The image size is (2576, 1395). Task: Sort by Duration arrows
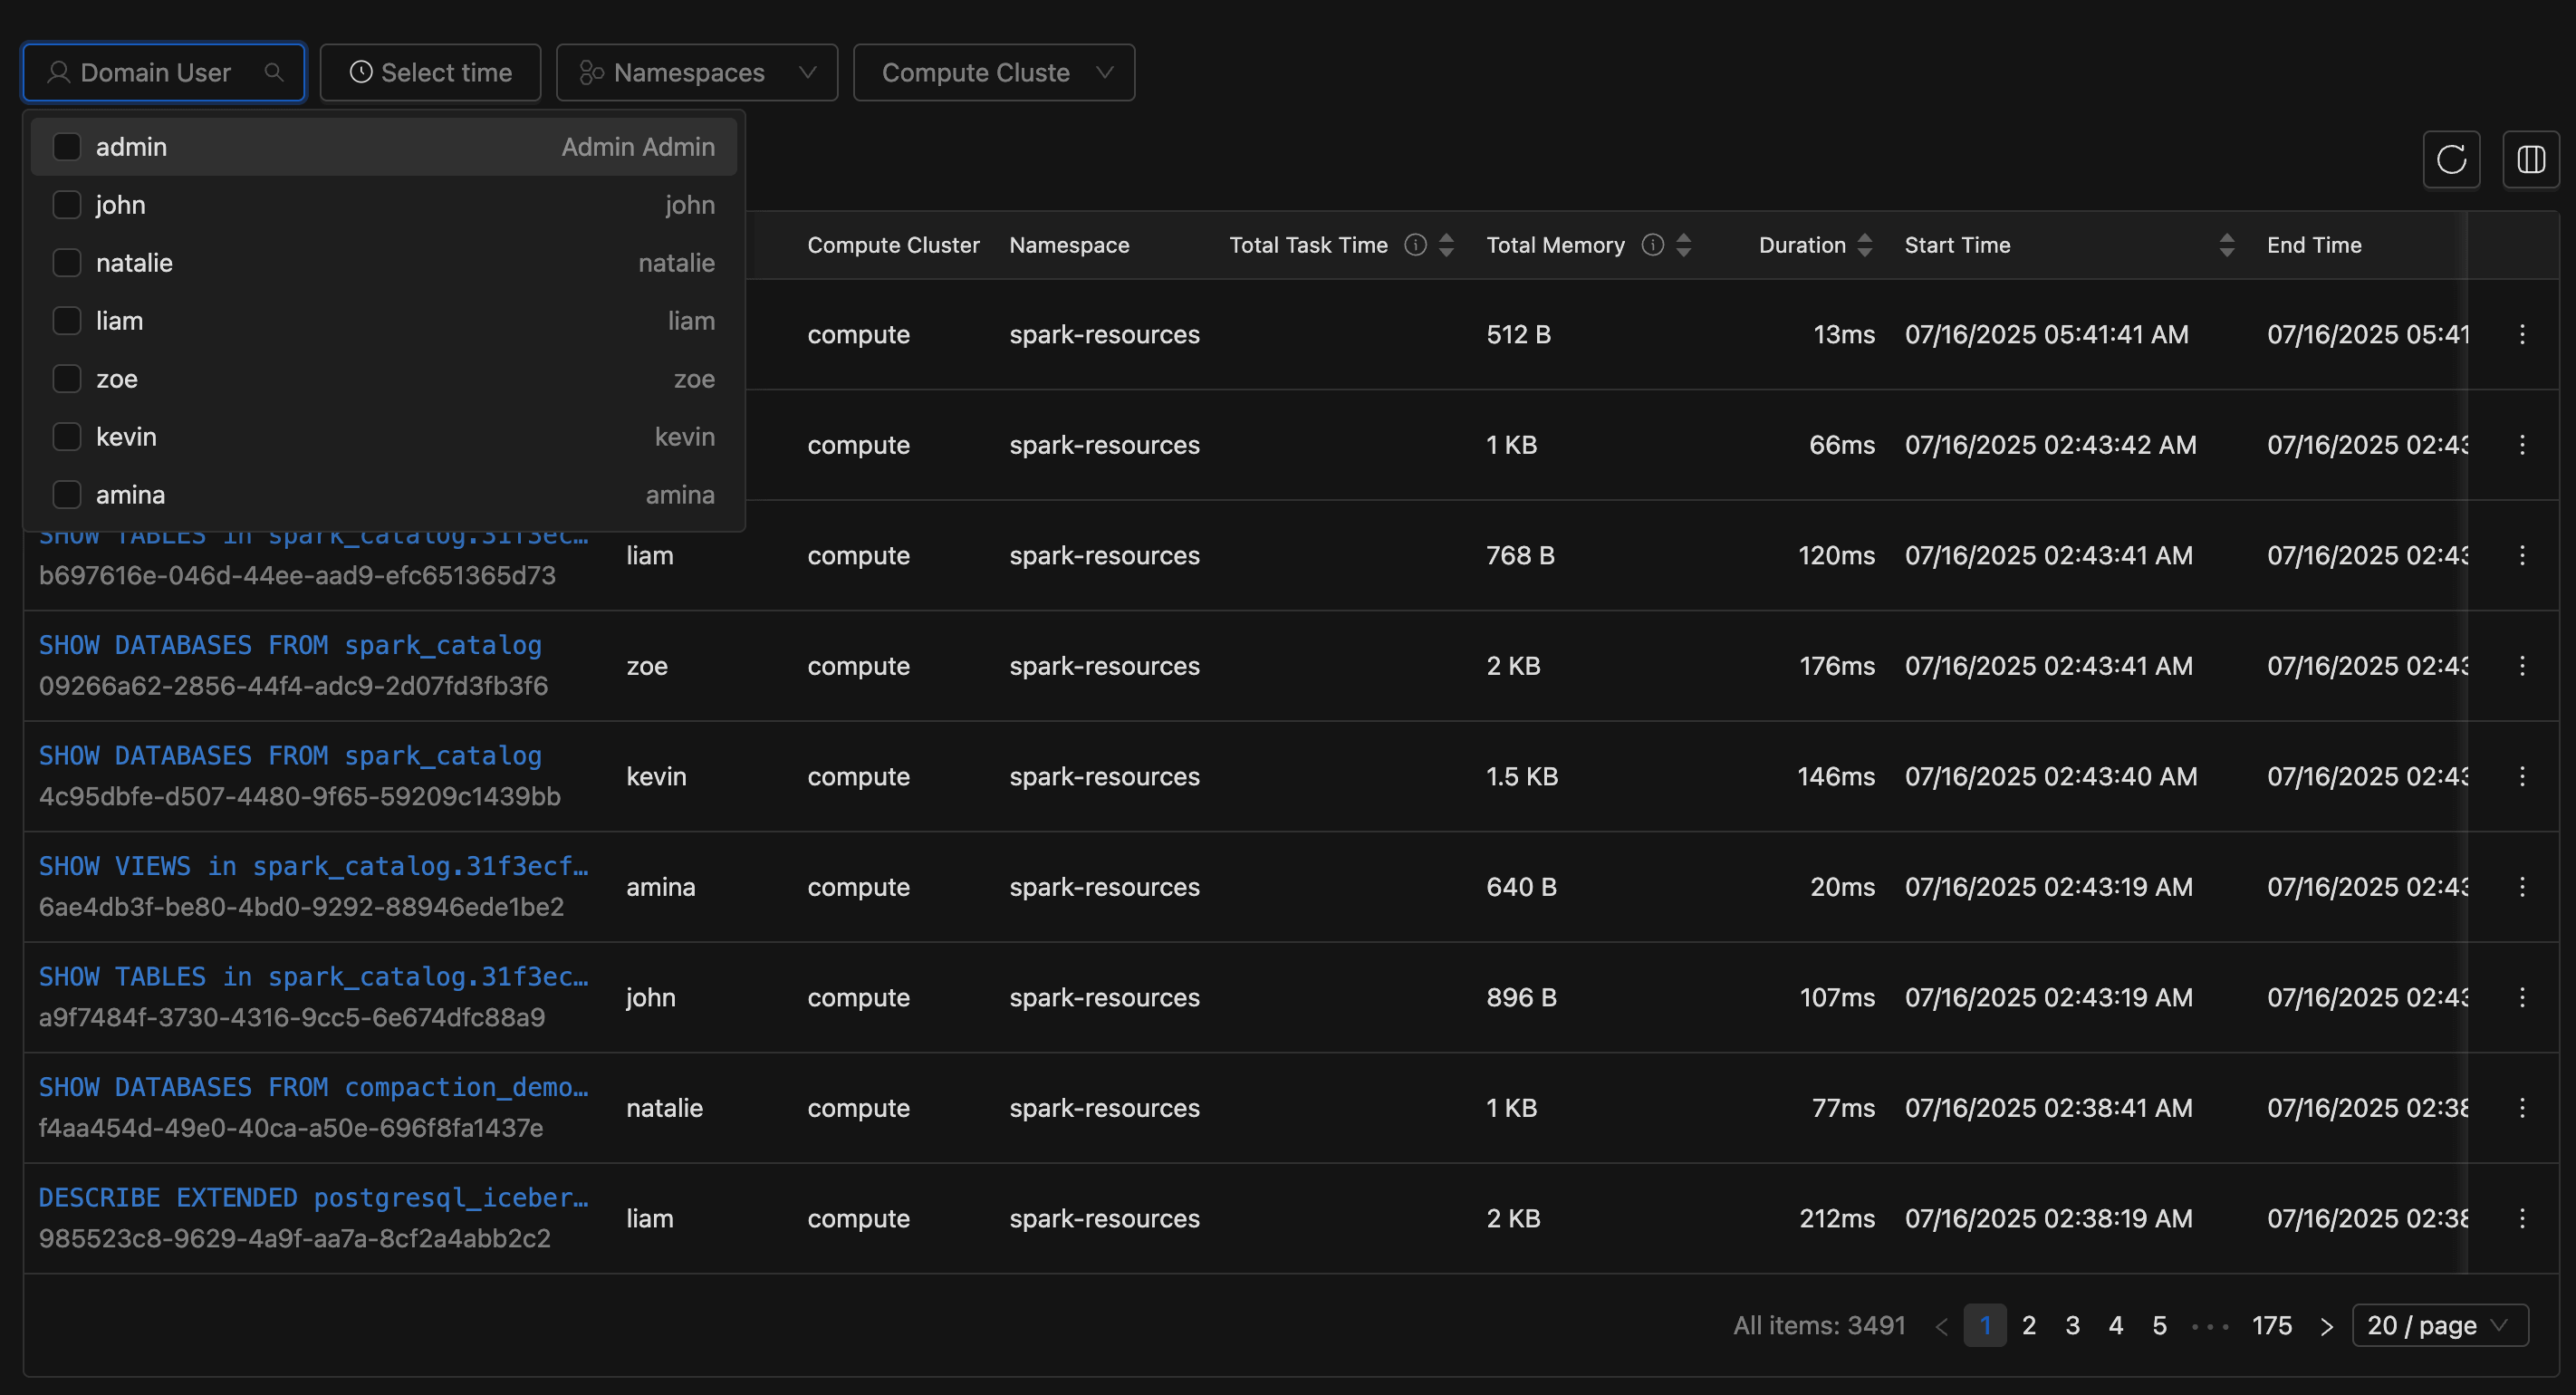tap(1864, 245)
